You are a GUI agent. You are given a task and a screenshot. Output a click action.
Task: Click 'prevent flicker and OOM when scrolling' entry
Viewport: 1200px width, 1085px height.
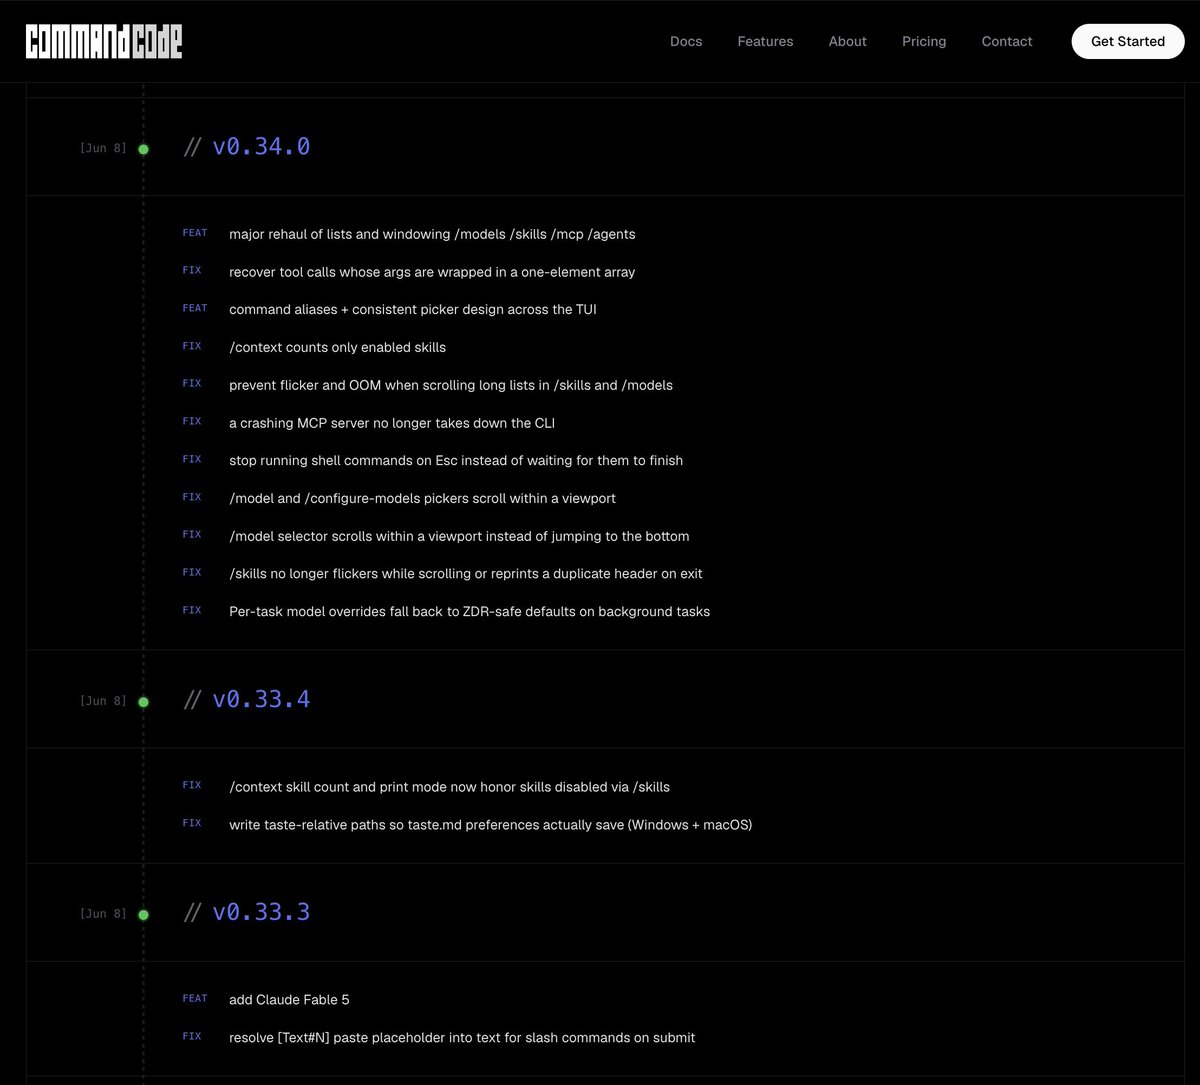pyautogui.click(x=451, y=385)
